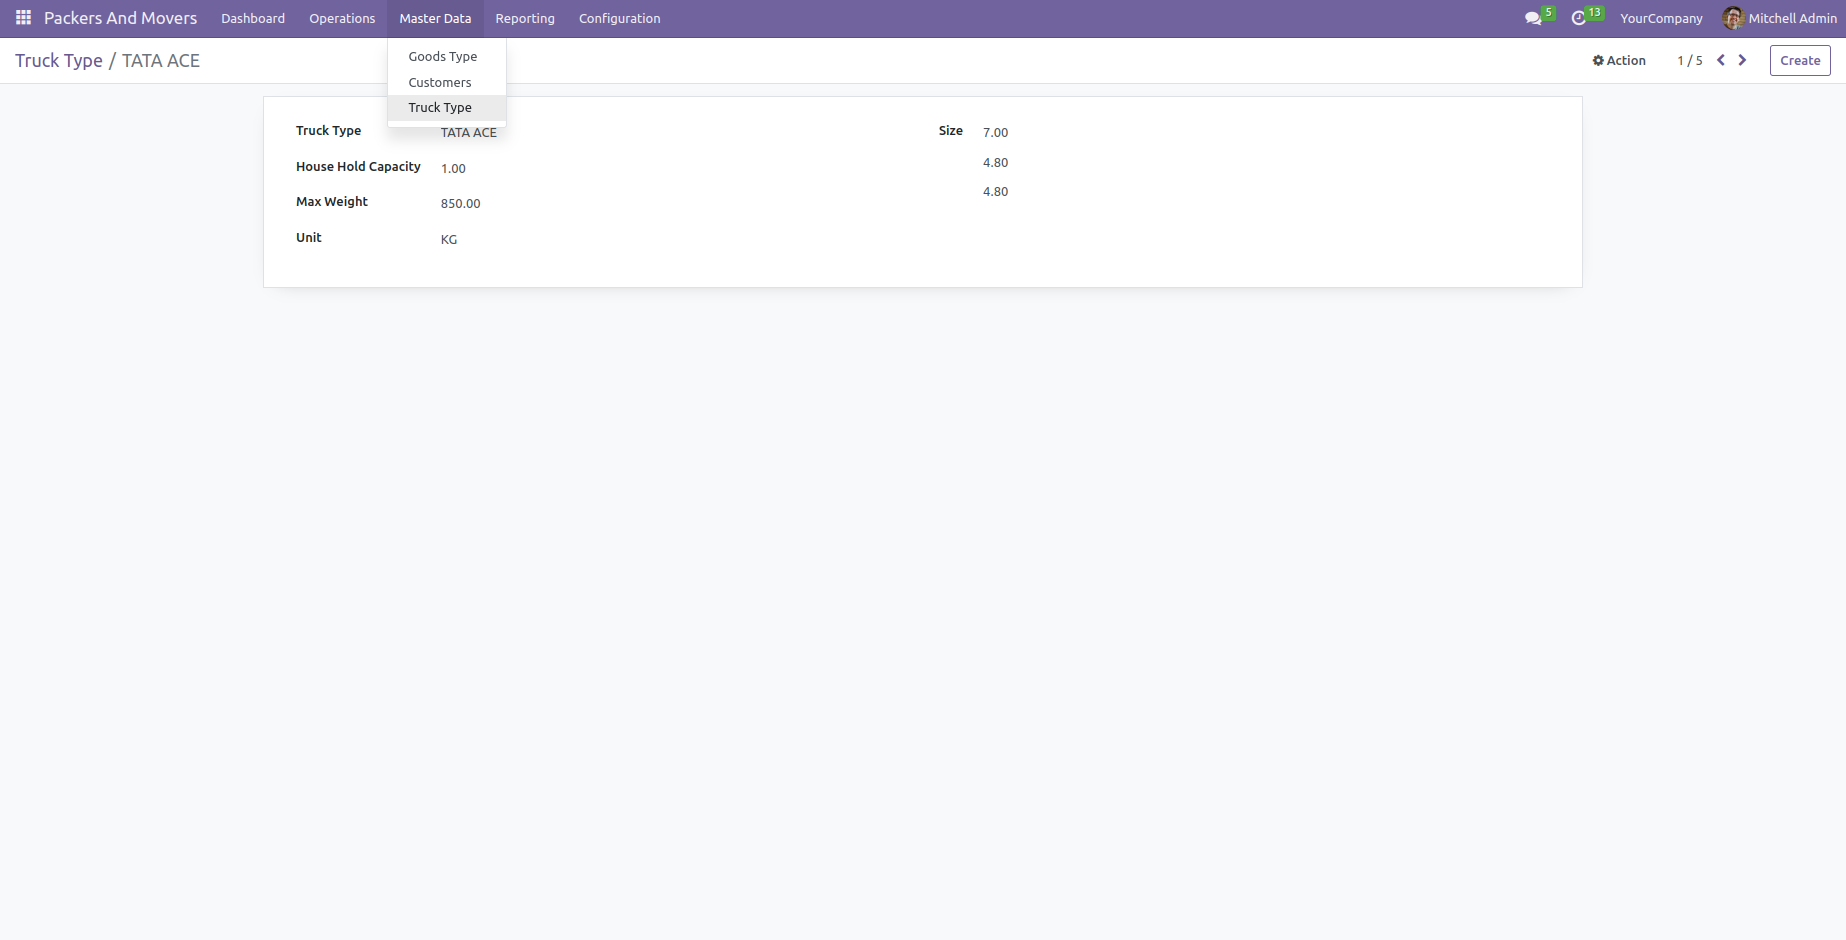The width and height of the screenshot is (1846, 940).
Task: Click the TATA ACE truck type value
Action: (469, 132)
